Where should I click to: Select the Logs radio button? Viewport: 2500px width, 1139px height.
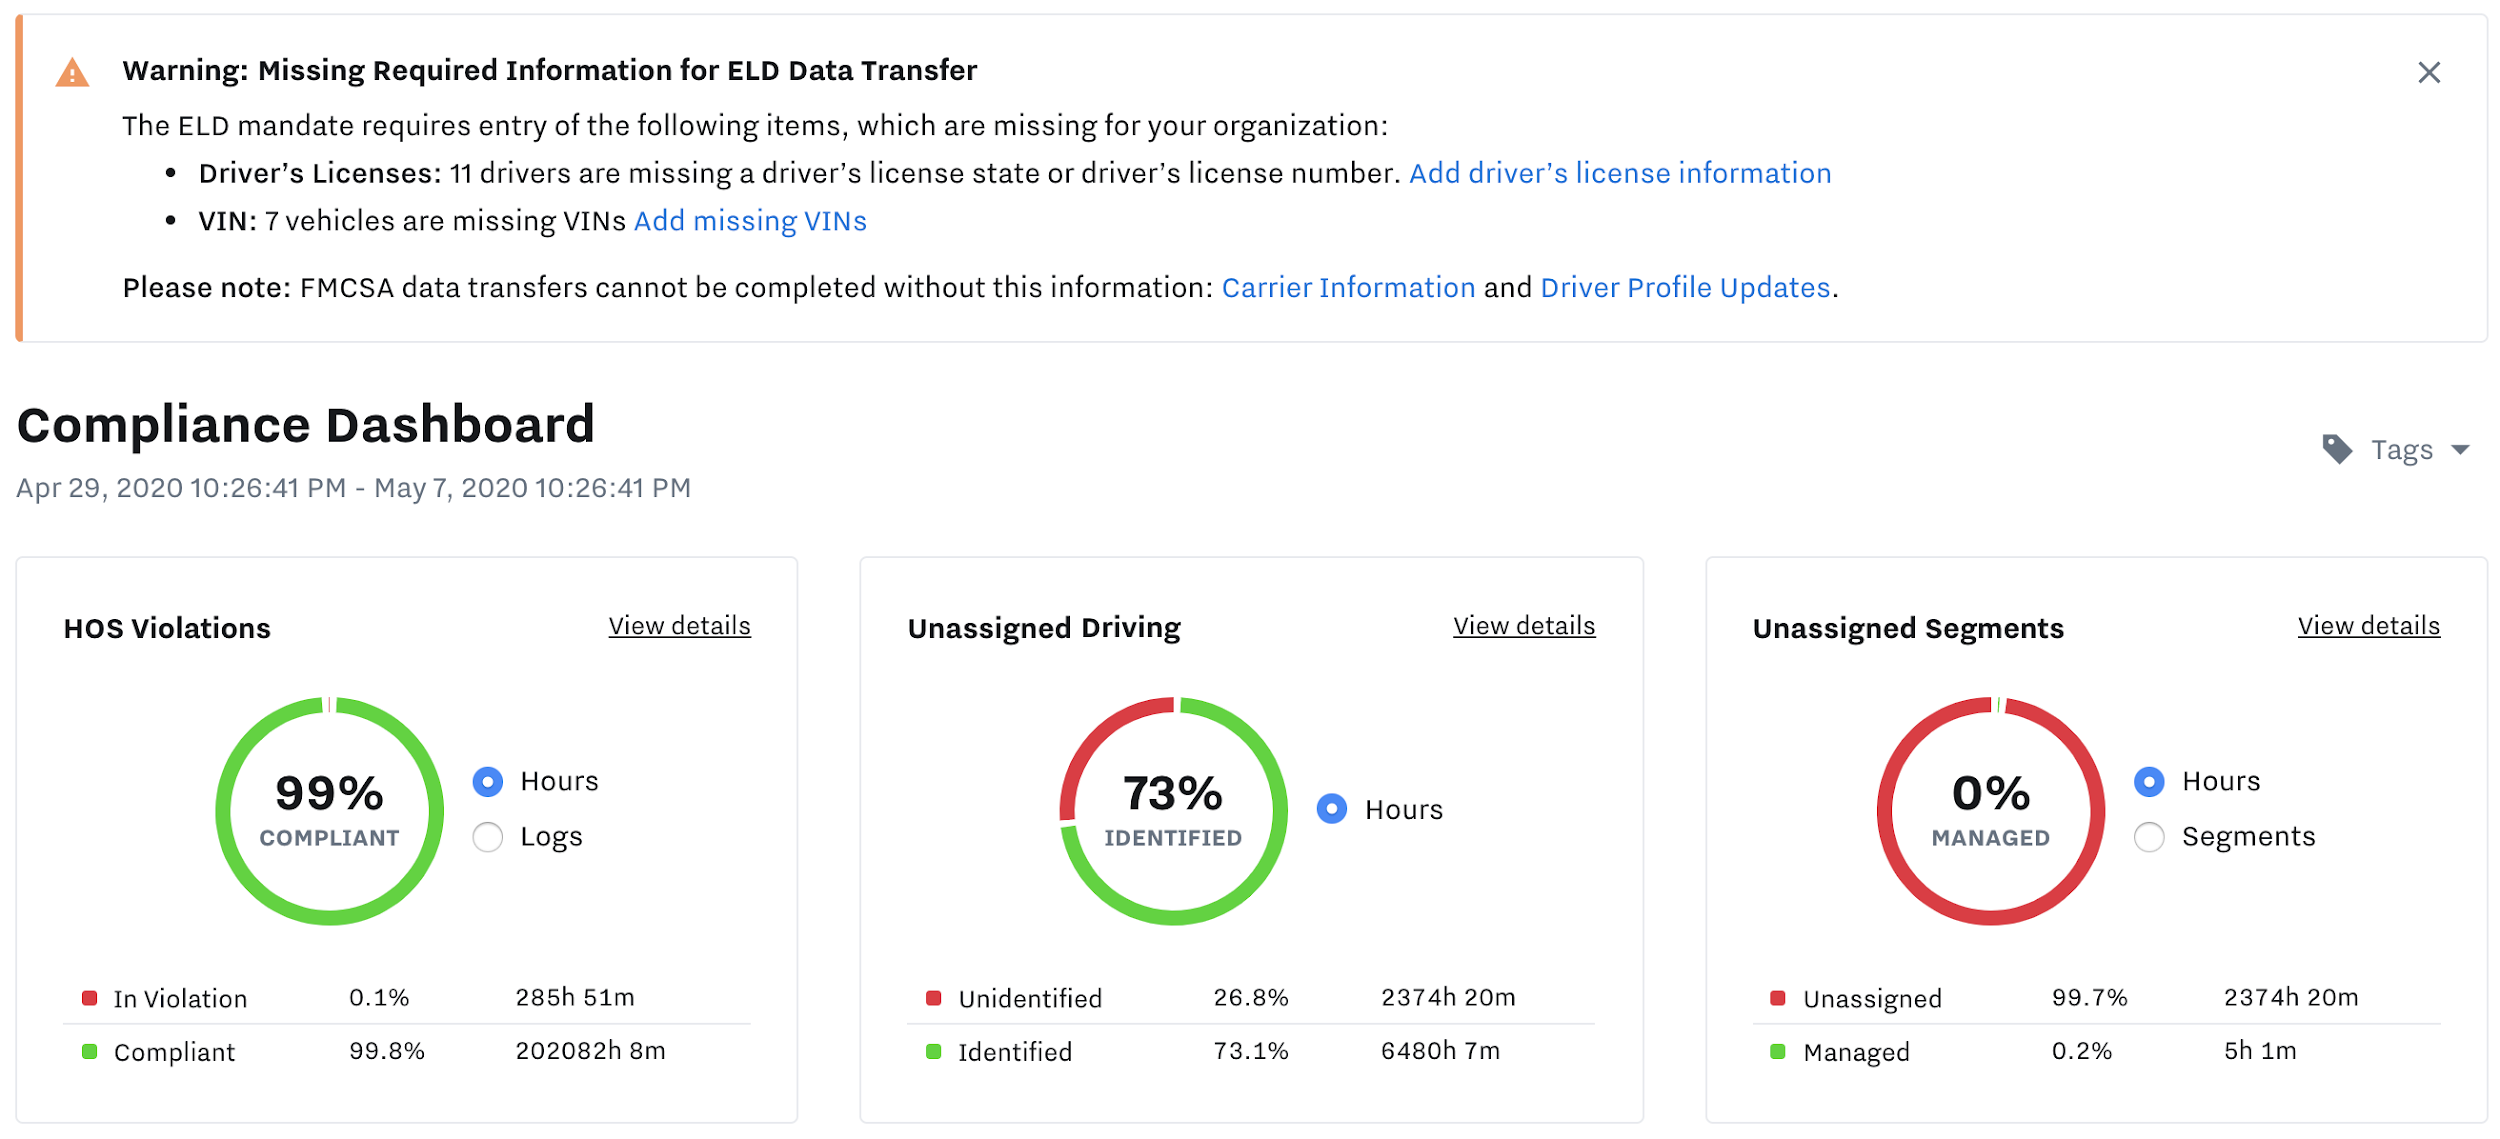click(488, 836)
